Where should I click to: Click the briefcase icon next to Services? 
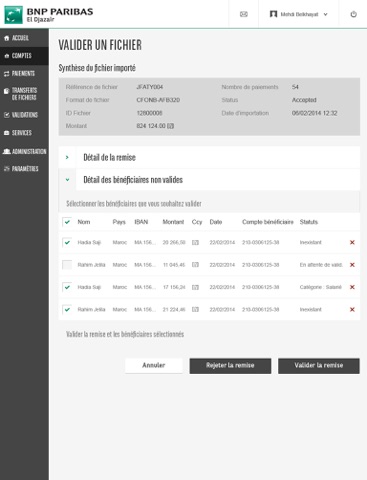click(x=7, y=133)
